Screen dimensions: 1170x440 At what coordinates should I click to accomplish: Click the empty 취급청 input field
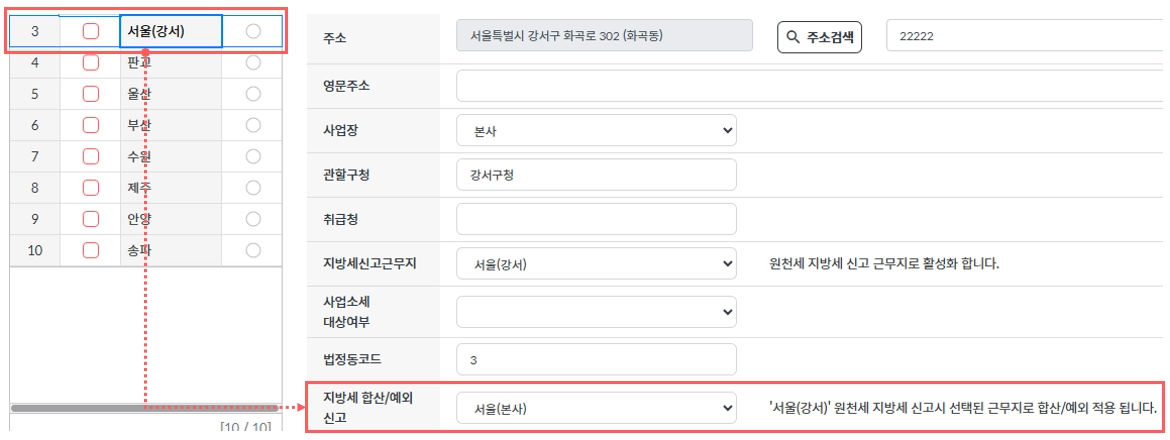tap(596, 219)
